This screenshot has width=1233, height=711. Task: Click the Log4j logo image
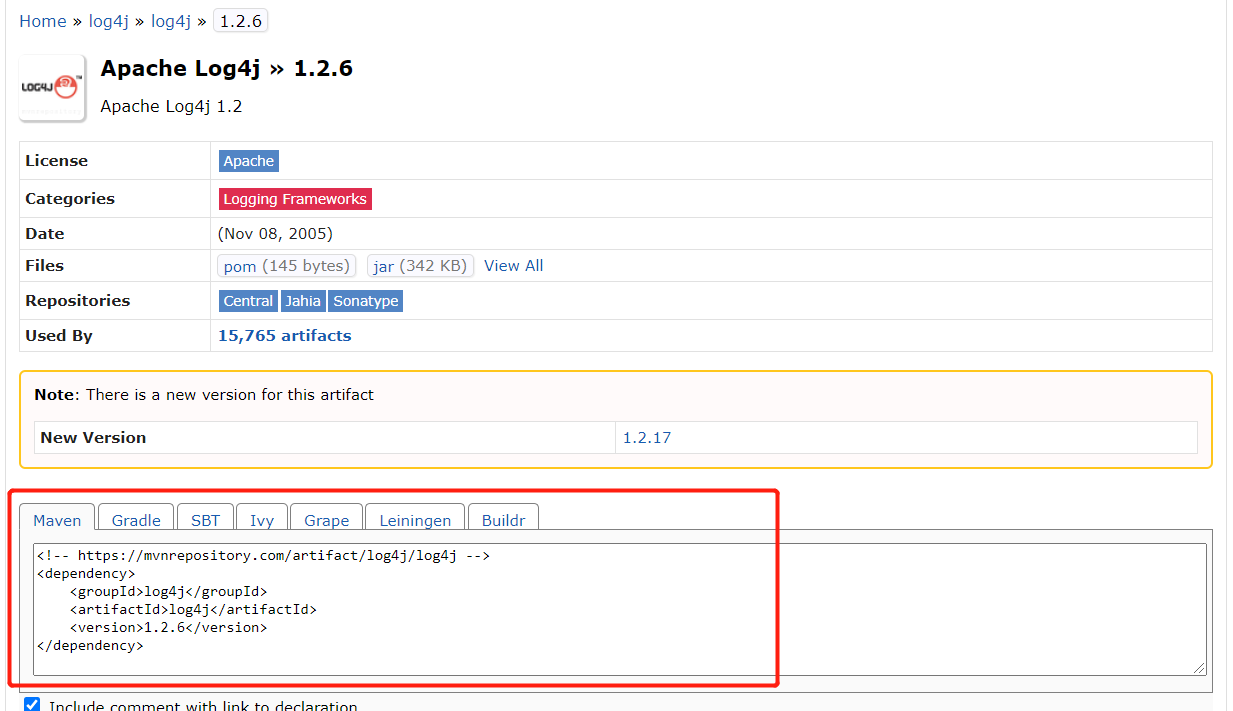[52, 88]
